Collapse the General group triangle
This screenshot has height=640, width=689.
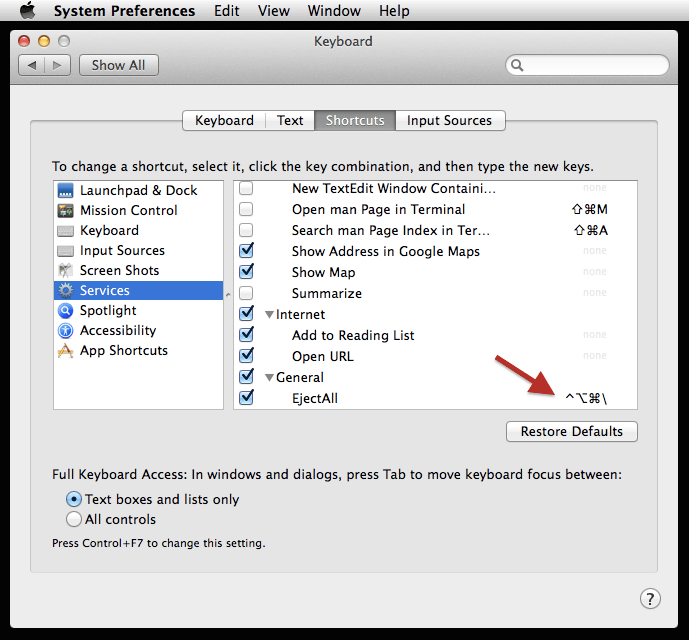[x=269, y=378]
